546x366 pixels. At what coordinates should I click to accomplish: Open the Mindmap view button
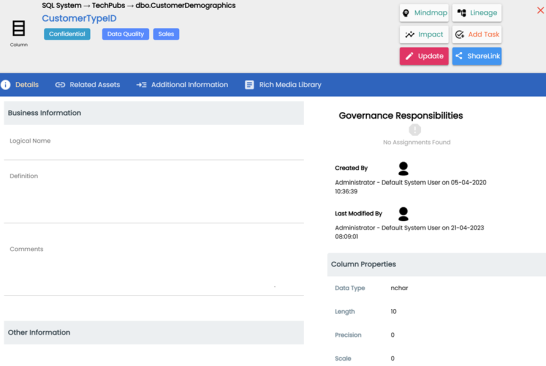[424, 13]
